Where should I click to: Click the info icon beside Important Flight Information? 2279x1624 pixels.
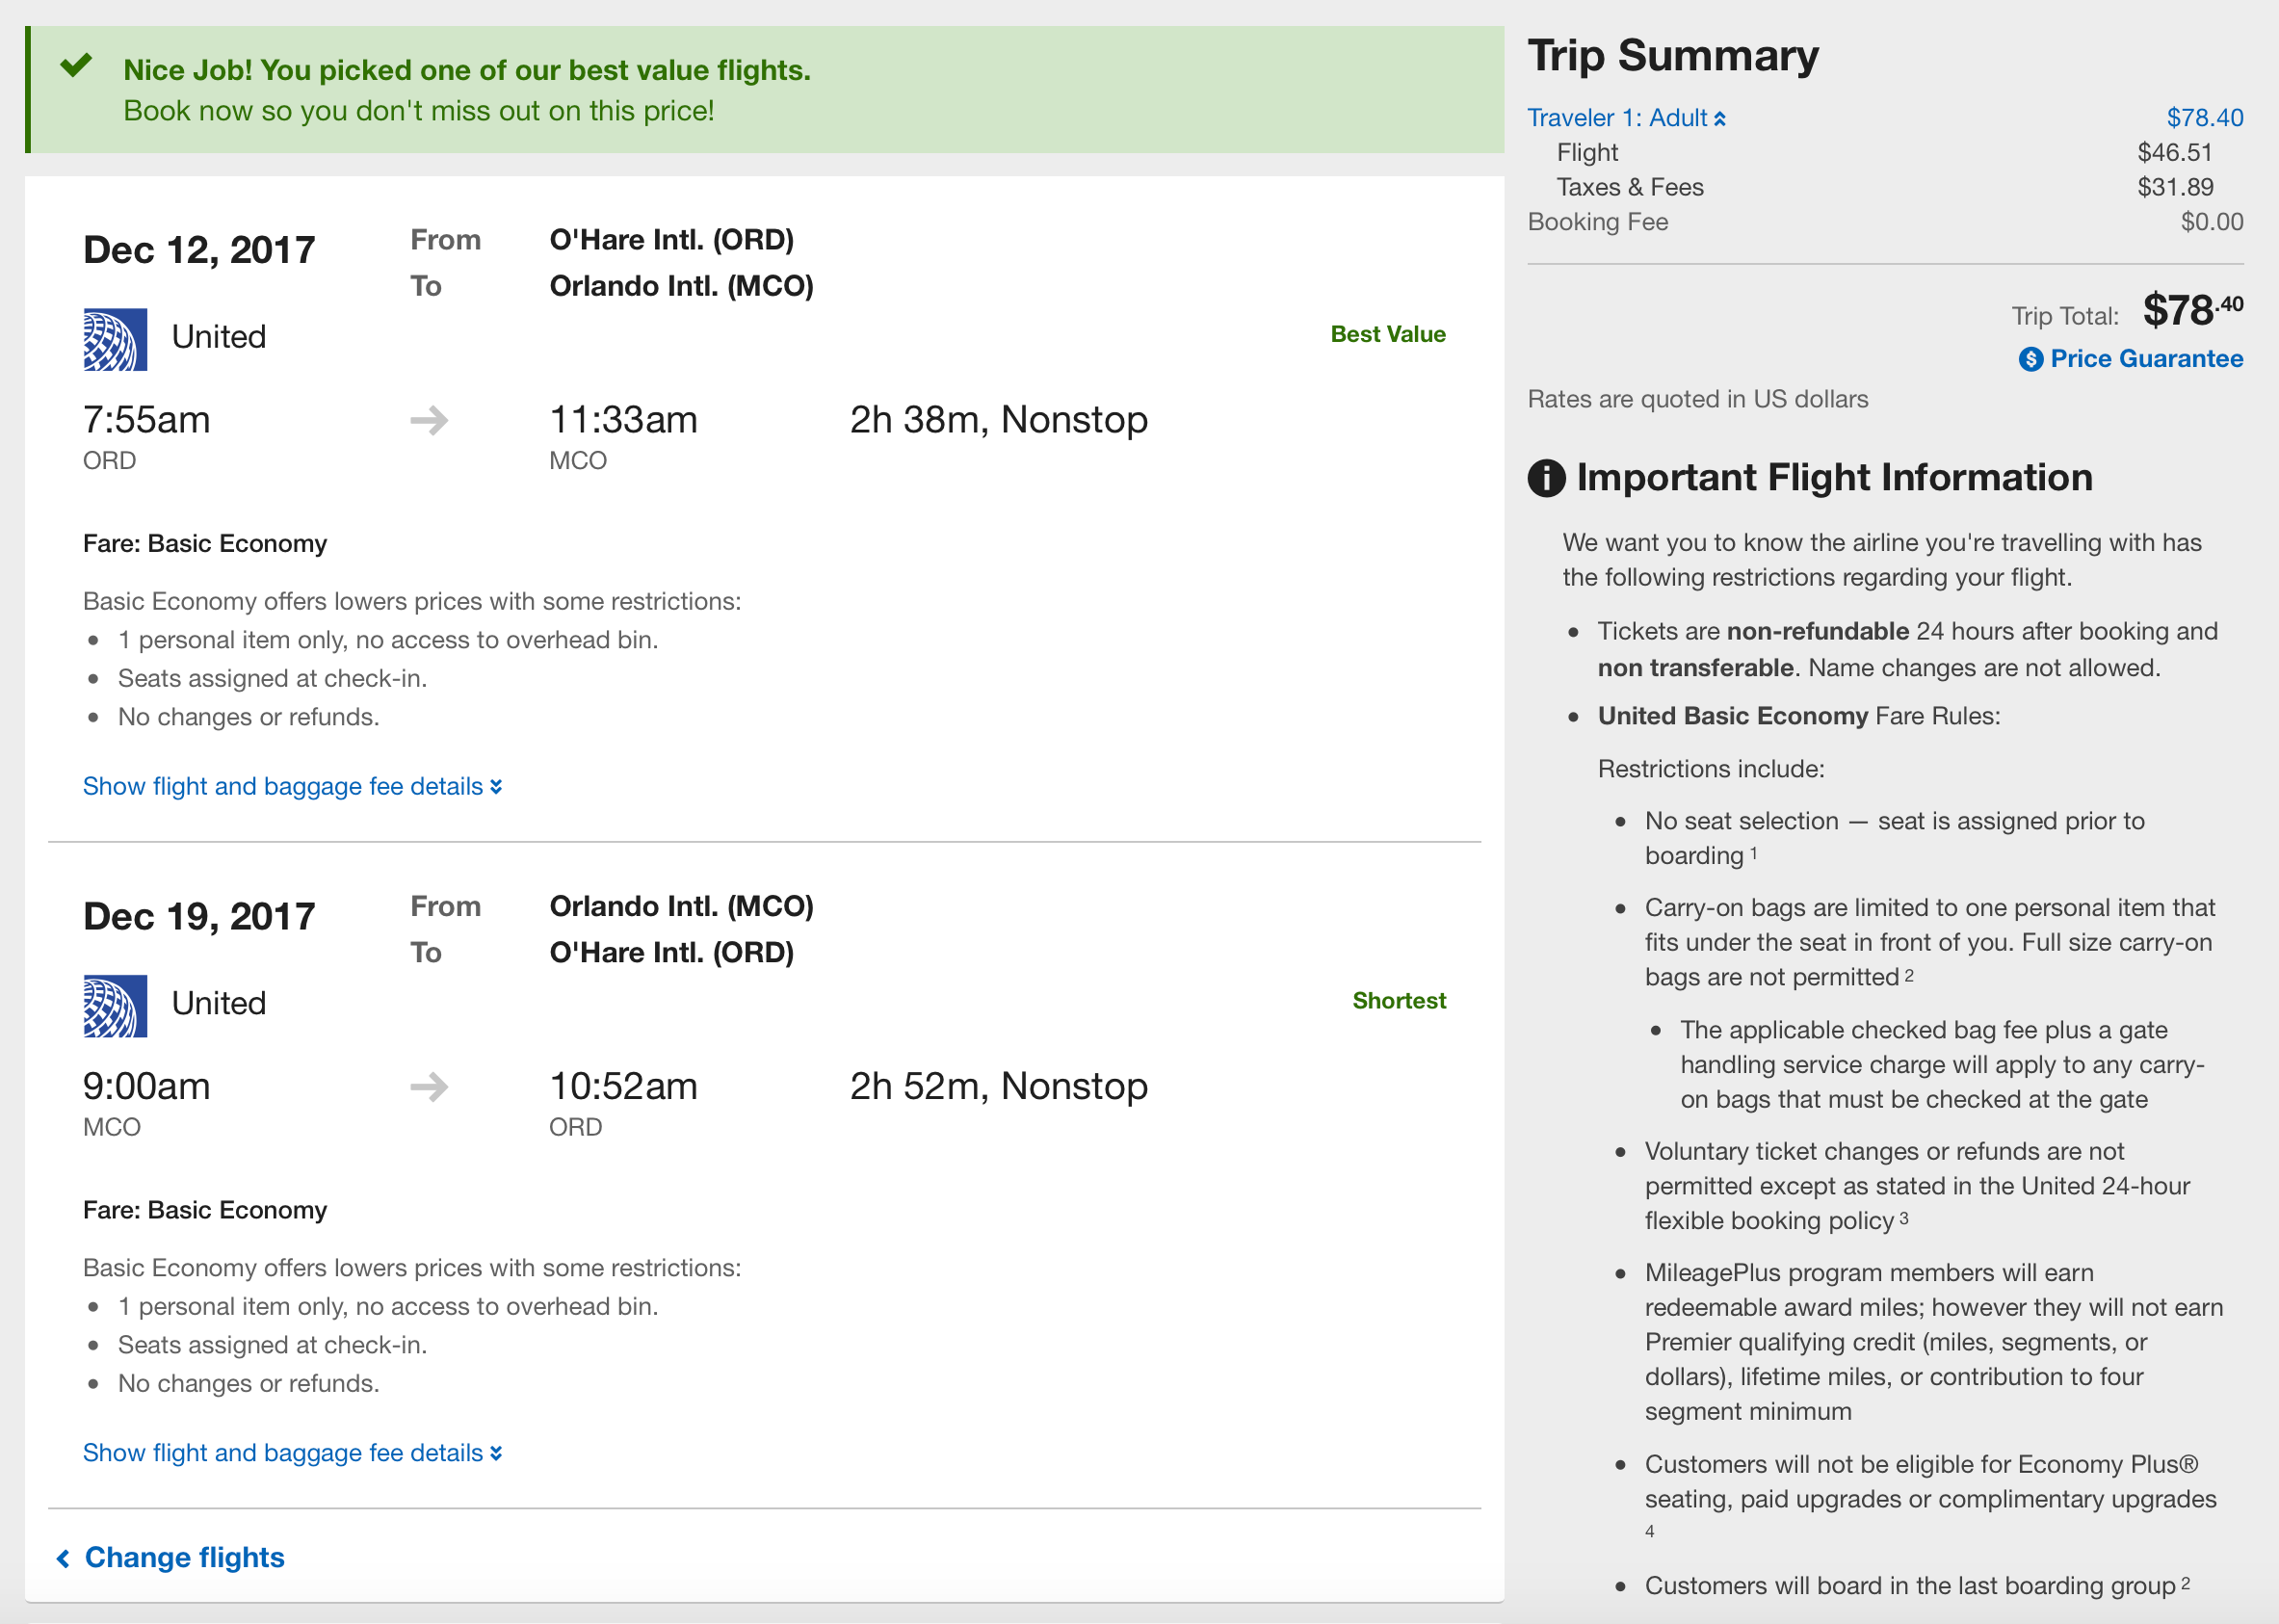coord(1546,478)
